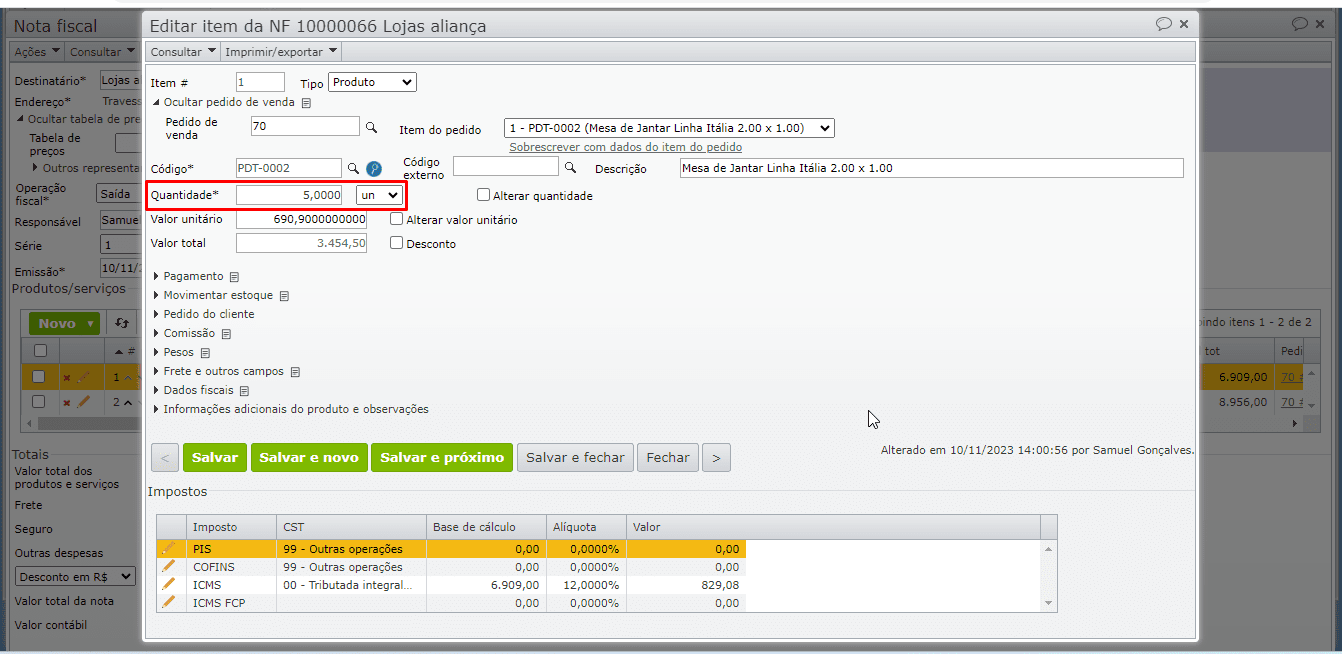
Task: Click green Novo button in Nota fiscal window
Action: pyautogui.click(x=65, y=323)
